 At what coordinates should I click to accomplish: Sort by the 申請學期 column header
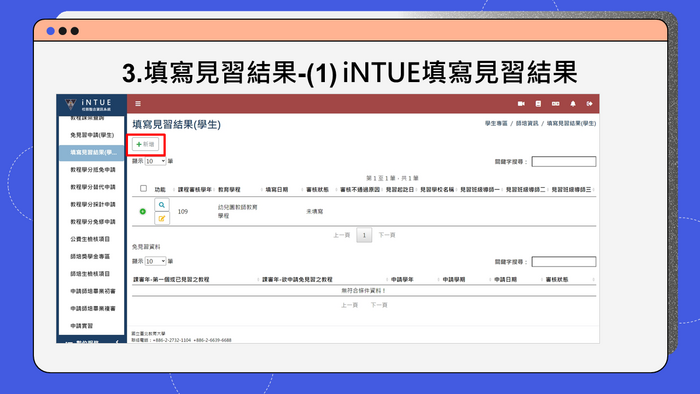454,280
